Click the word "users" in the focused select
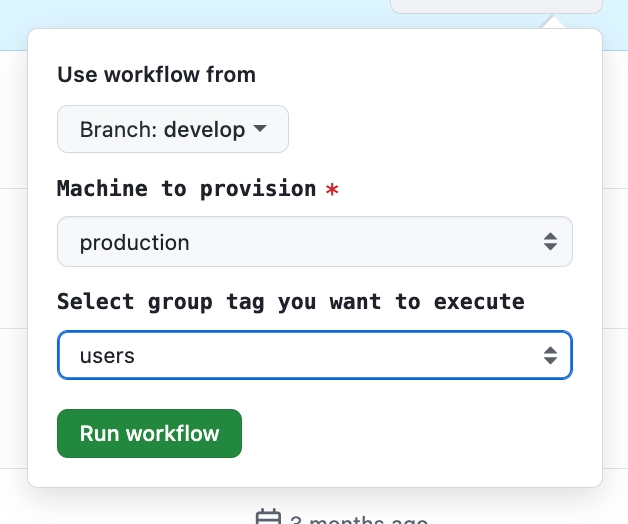 coord(107,355)
